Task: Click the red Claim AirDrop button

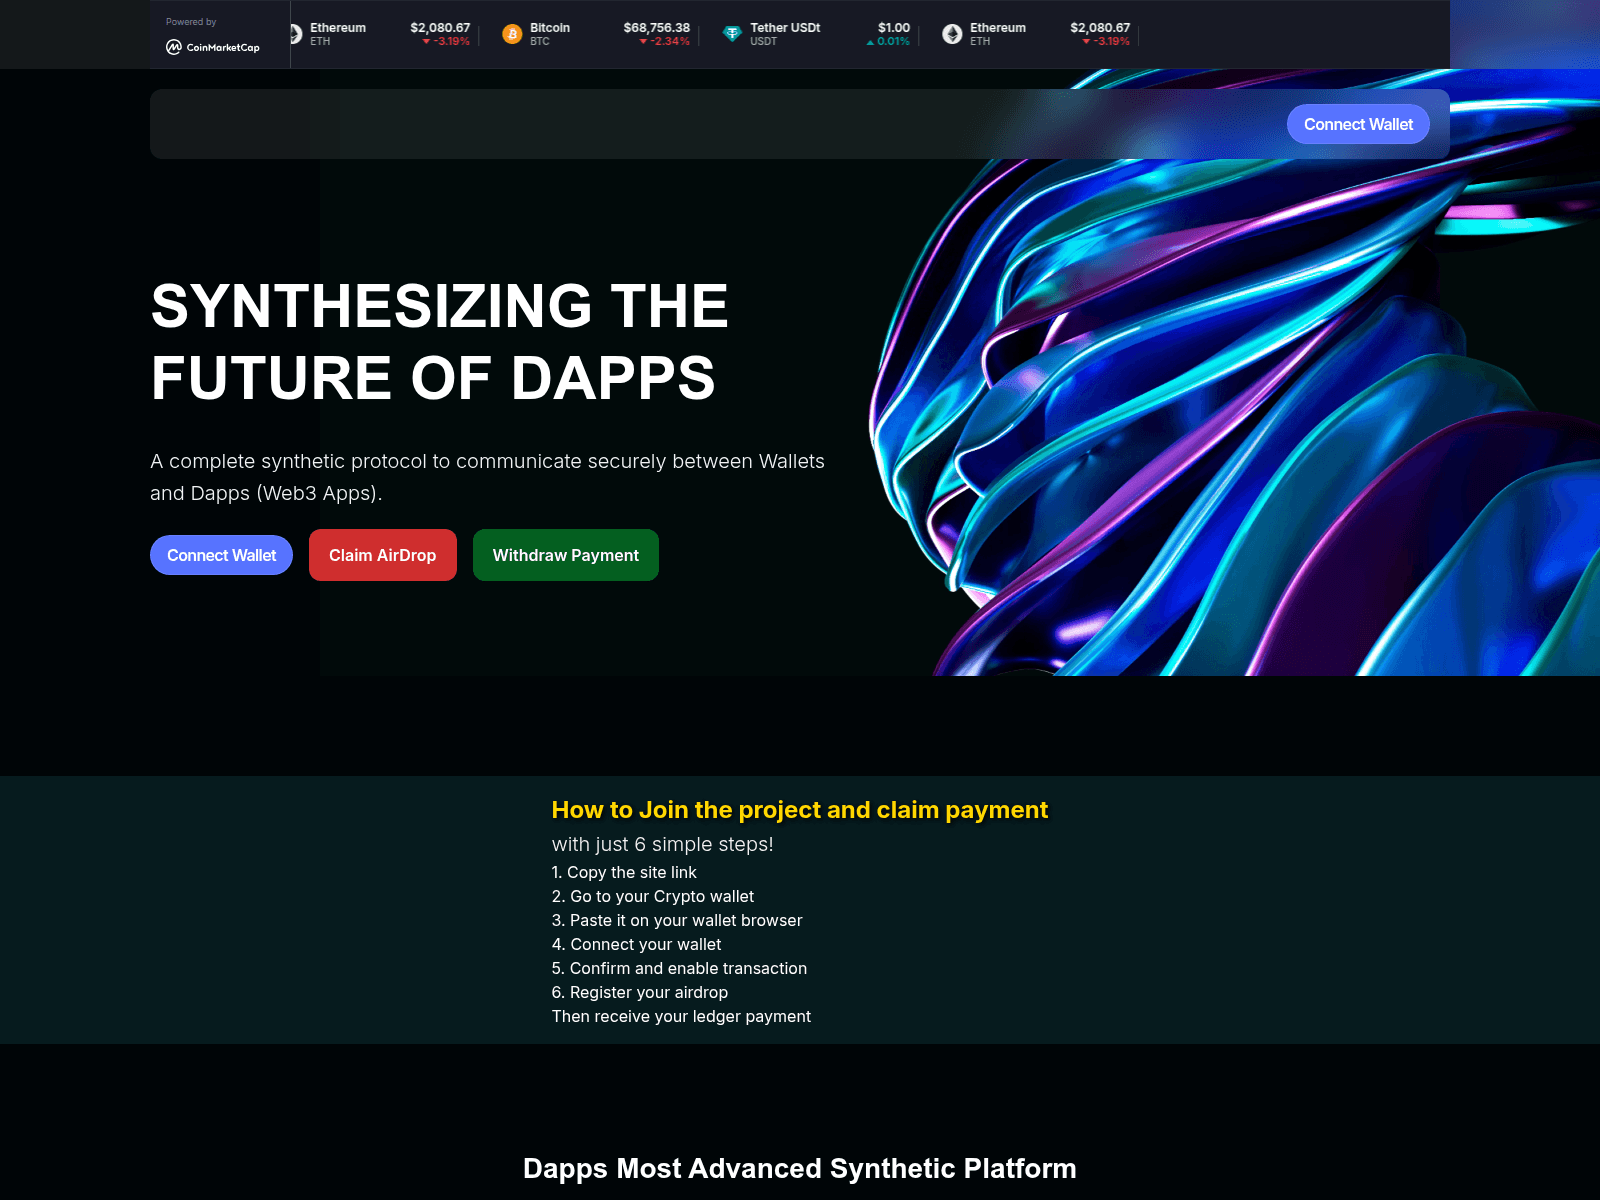Action: [382, 555]
